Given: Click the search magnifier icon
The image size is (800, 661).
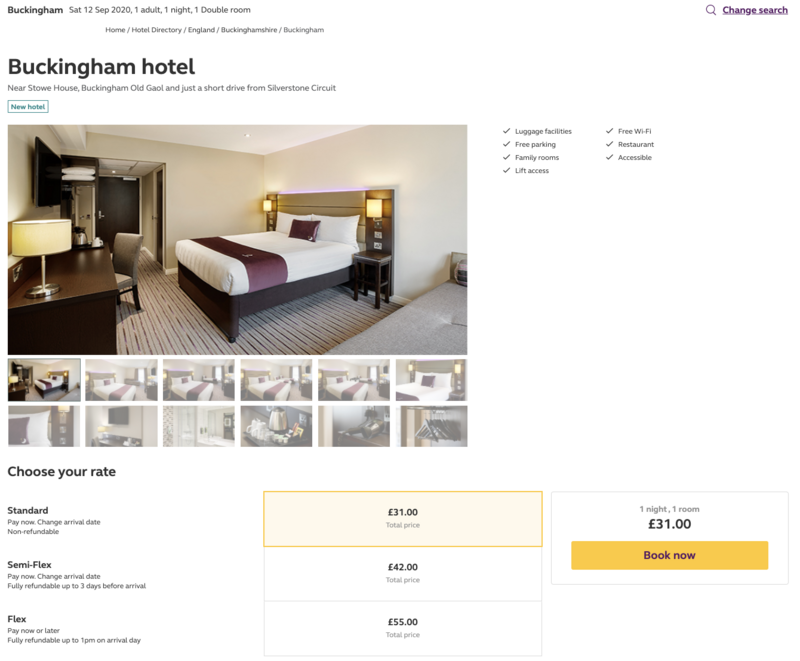Looking at the screenshot, I should pyautogui.click(x=711, y=10).
